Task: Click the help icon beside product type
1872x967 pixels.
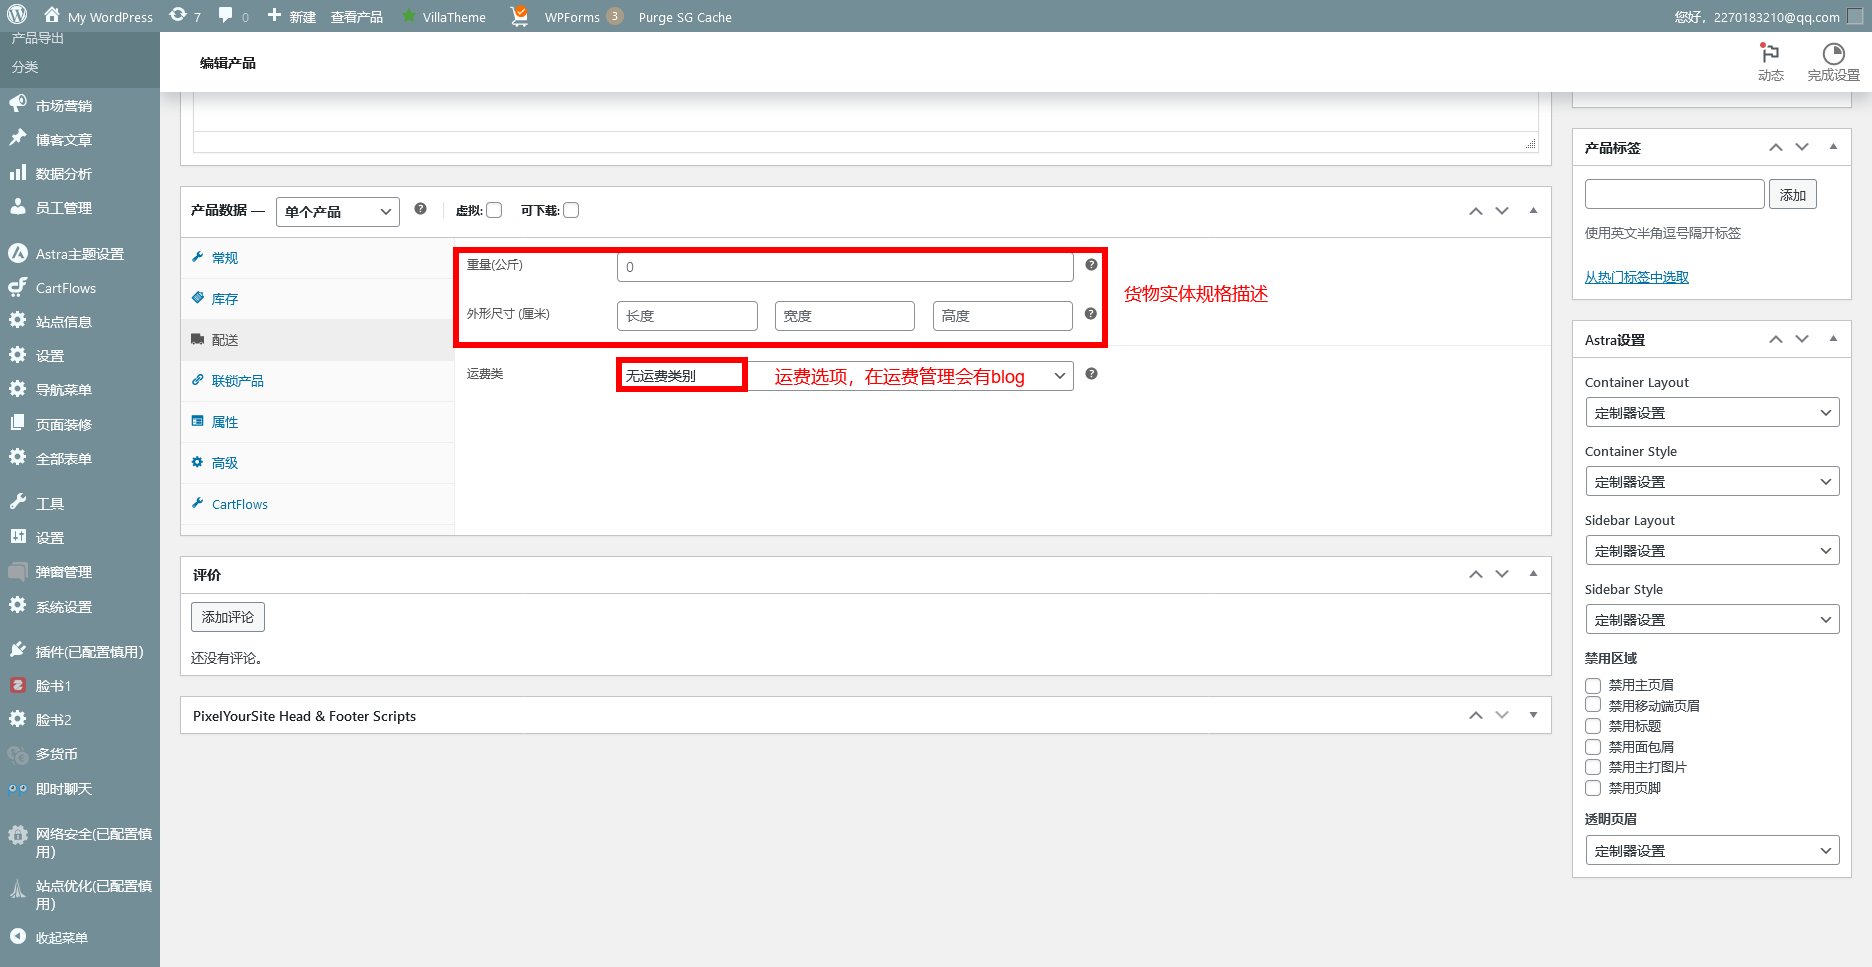Action: click(420, 209)
